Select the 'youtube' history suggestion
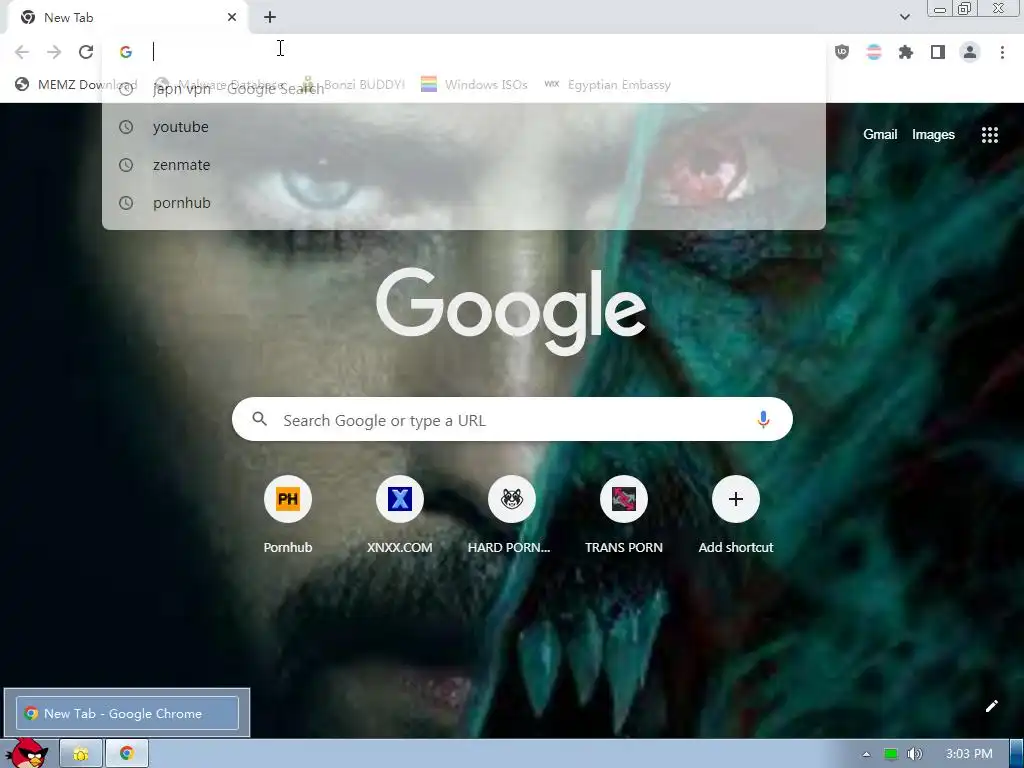The height and width of the screenshot is (768, 1024). pyautogui.click(x=464, y=127)
